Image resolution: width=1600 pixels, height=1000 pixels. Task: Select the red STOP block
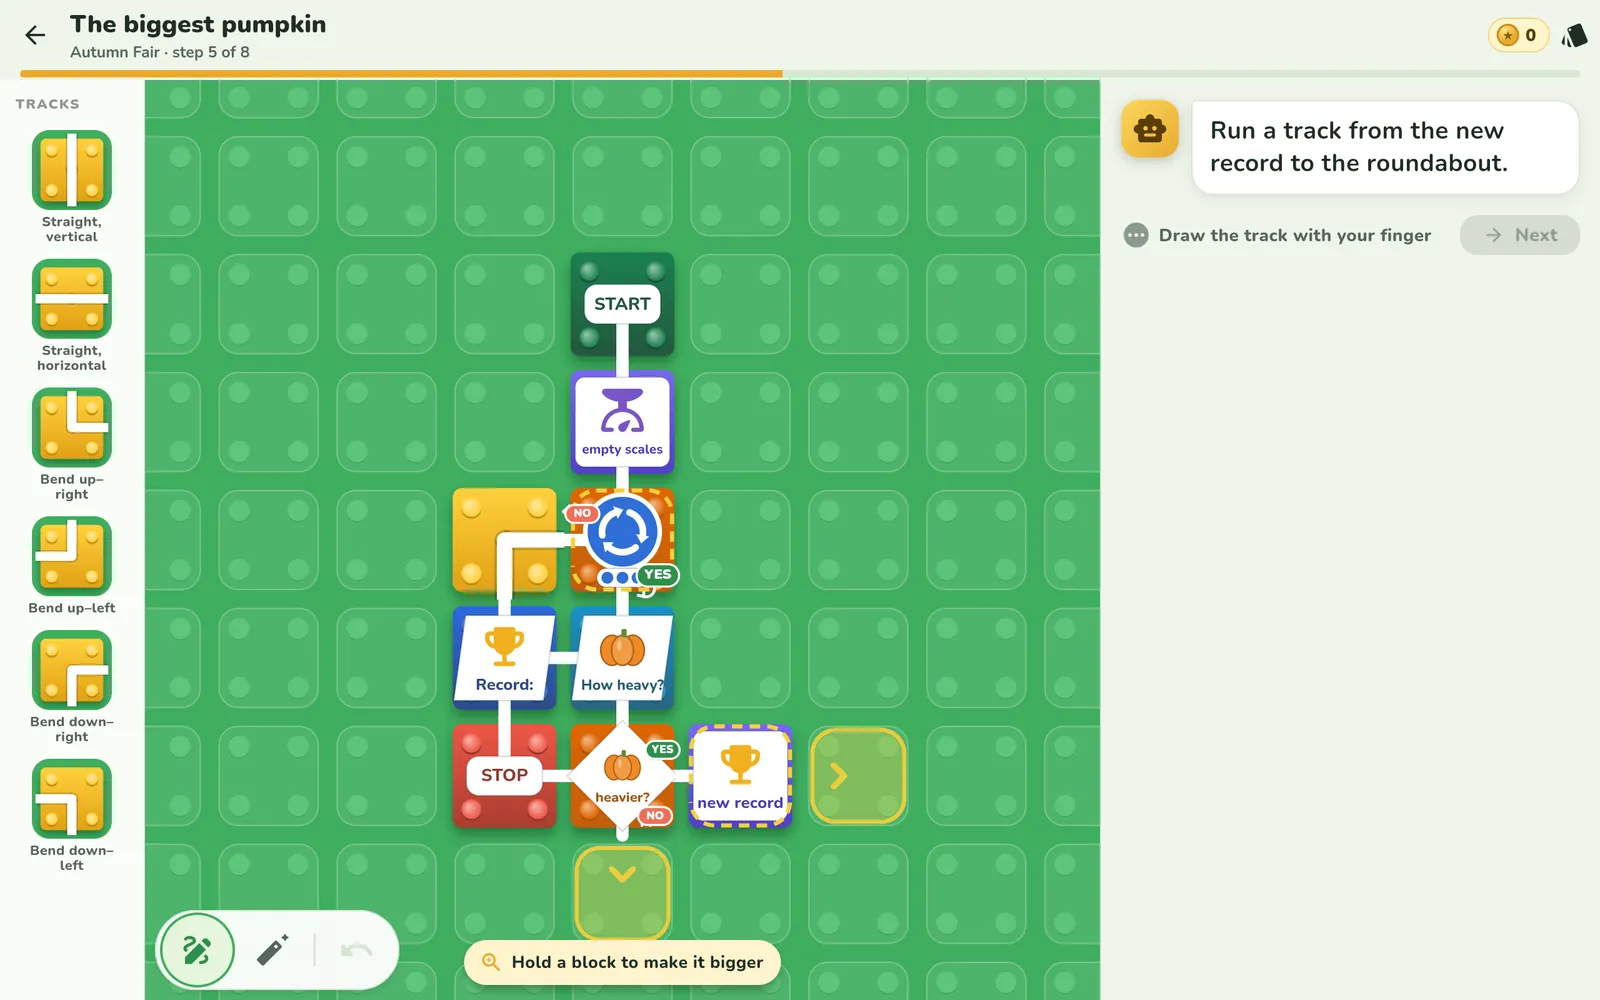(x=504, y=775)
